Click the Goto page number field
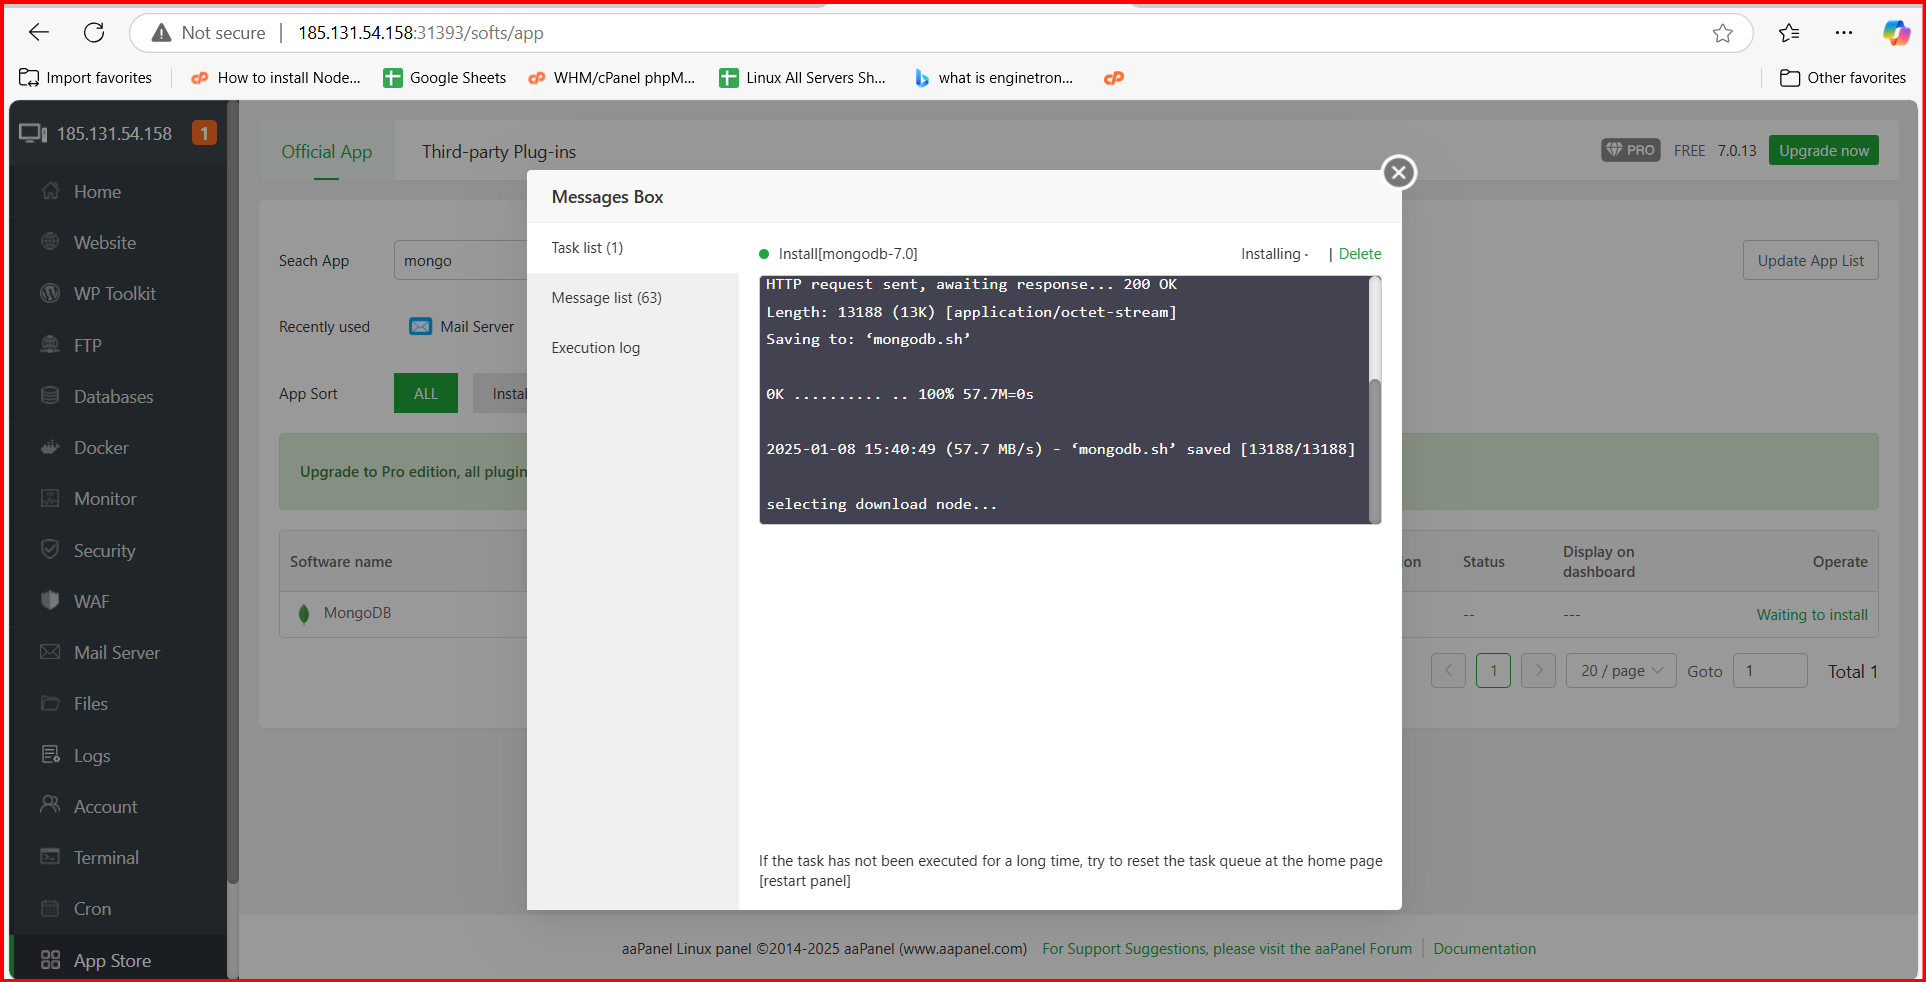 click(x=1770, y=670)
